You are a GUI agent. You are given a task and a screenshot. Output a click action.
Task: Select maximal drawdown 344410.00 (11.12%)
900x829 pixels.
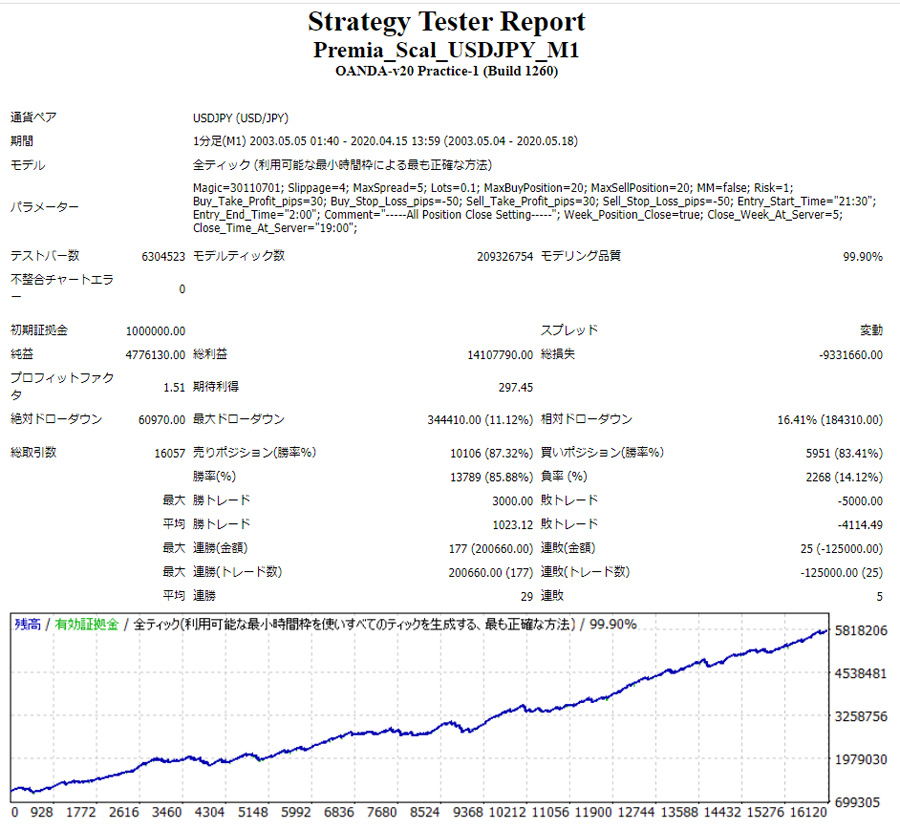(x=480, y=420)
